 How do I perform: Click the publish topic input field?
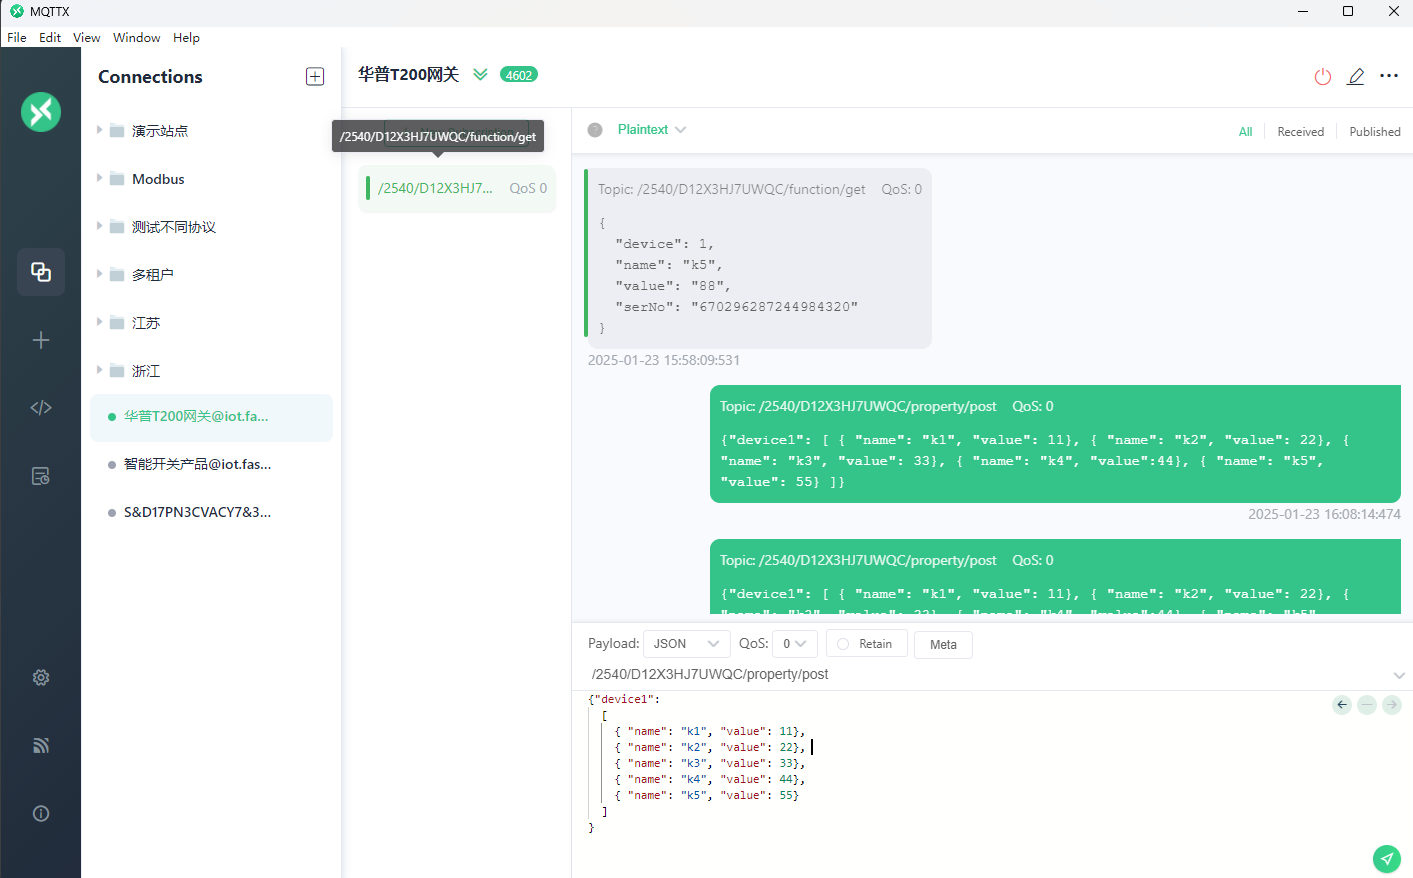tap(985, 675)
